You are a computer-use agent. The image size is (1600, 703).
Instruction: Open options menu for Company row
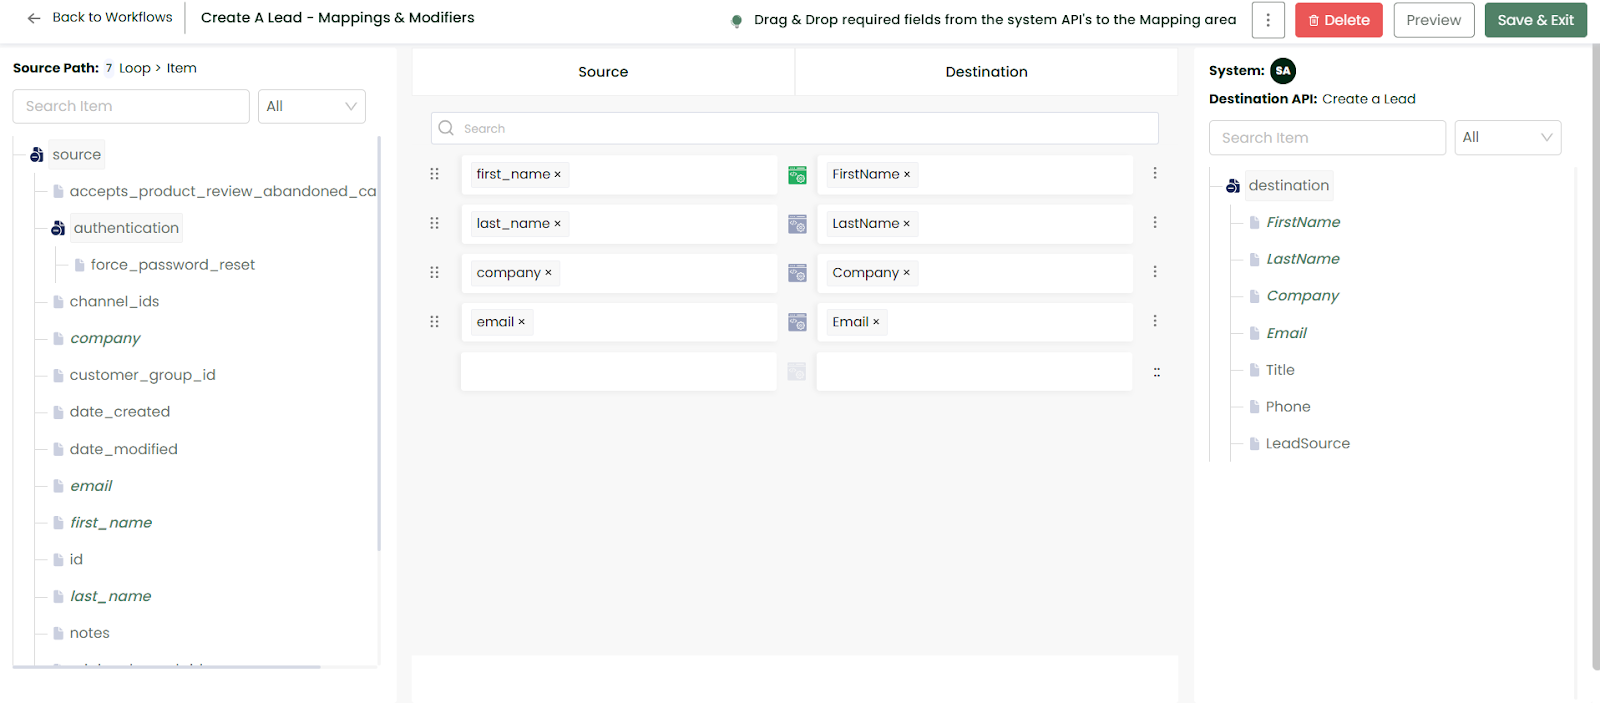[1155, 271]
